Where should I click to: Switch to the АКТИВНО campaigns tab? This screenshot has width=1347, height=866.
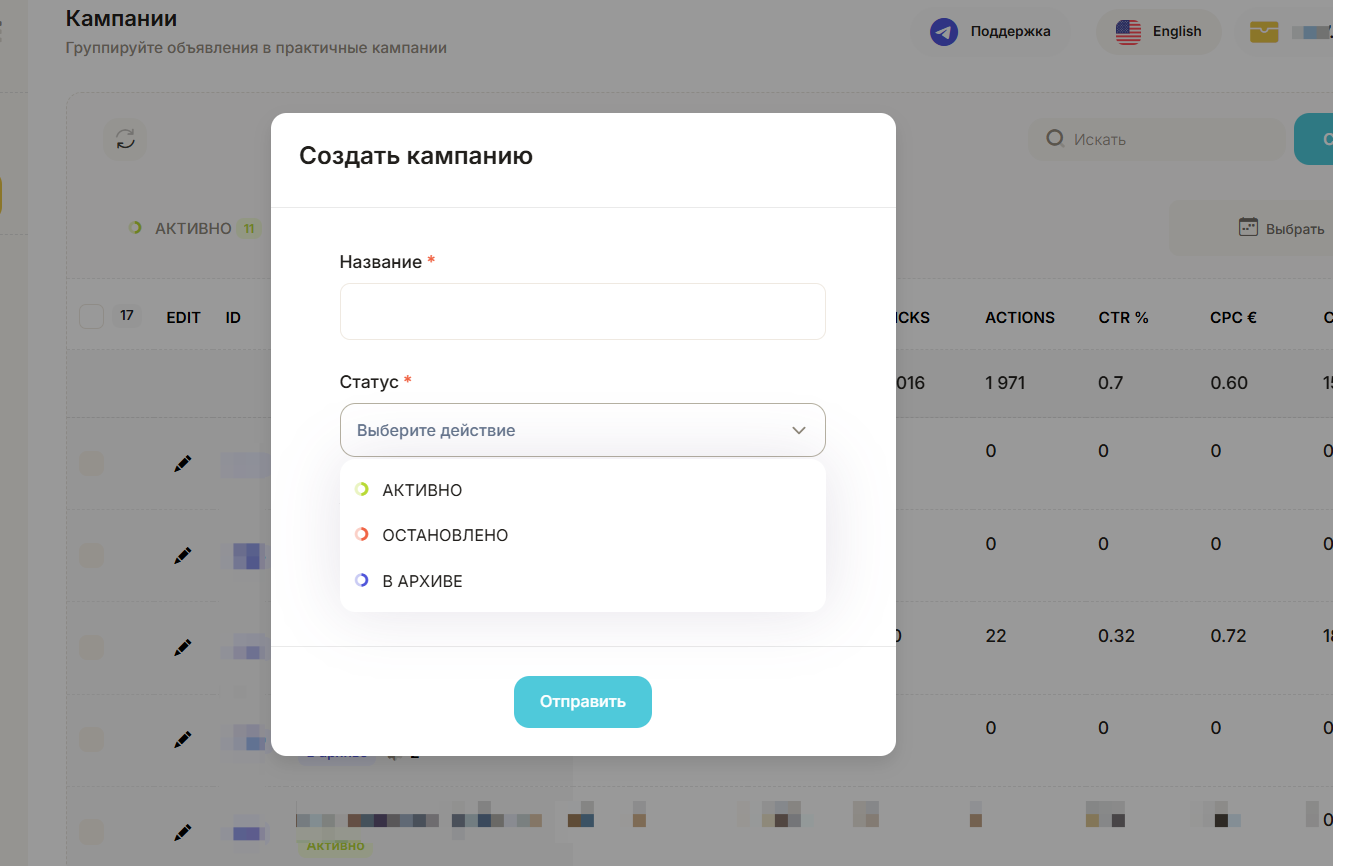(193, 229)
